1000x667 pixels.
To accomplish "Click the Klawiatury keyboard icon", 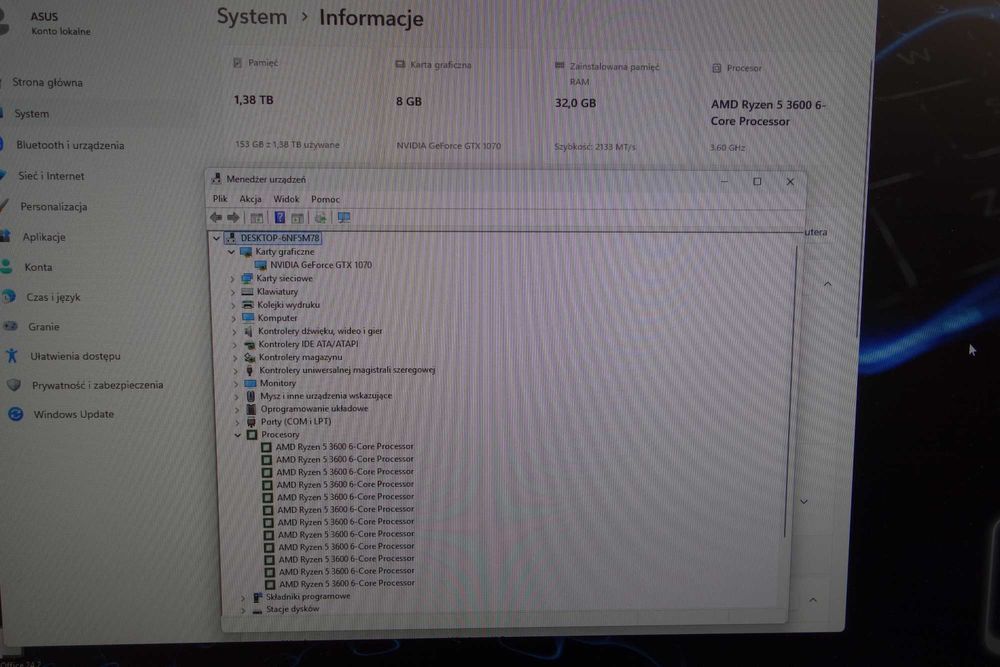I will [x=247, y=291].
